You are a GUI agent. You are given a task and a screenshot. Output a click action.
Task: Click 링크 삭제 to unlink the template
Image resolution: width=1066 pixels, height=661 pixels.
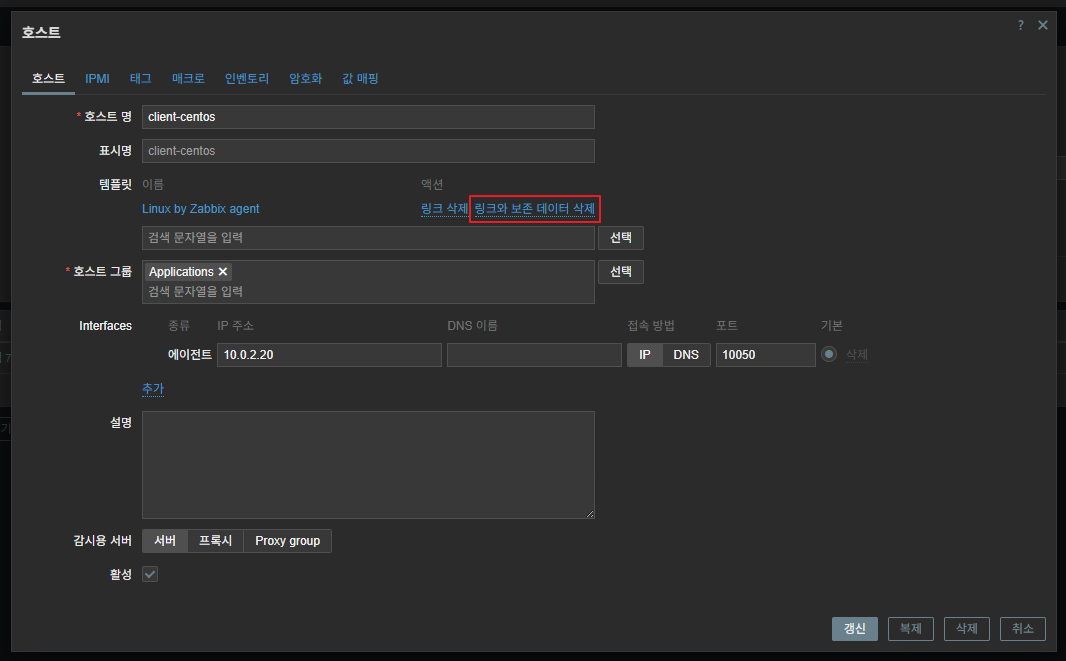tap(445, 209)
